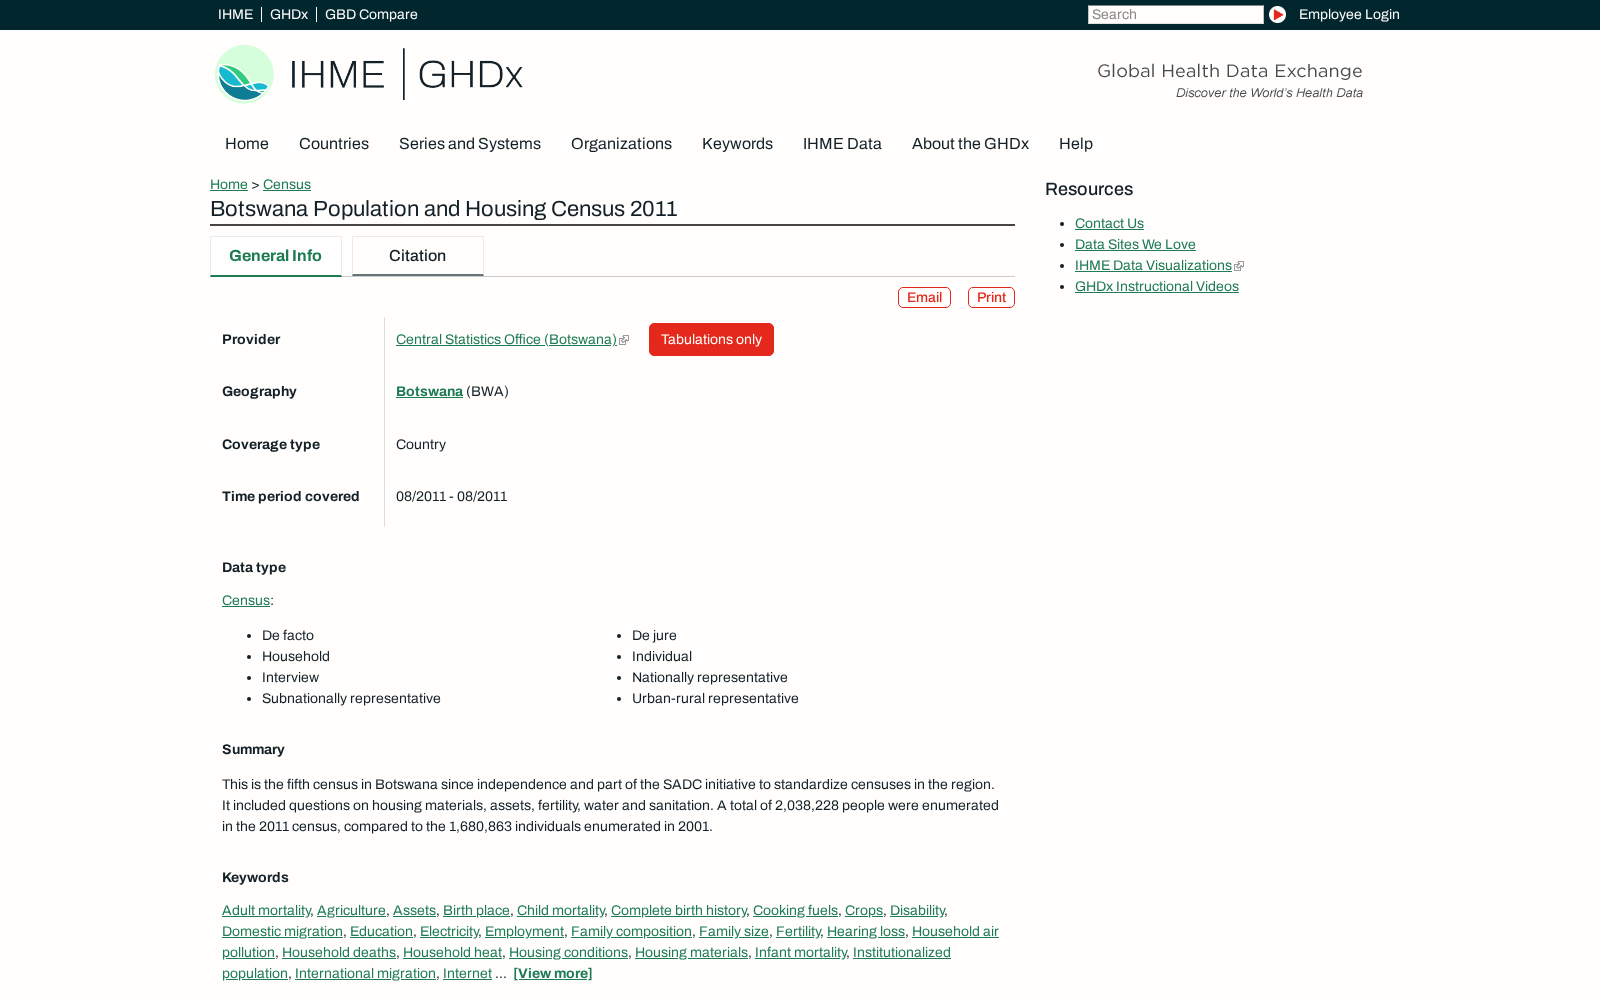Screen dimensions: 1600x1000
Task: Open the International migration keyword
Action: (365, 974)
